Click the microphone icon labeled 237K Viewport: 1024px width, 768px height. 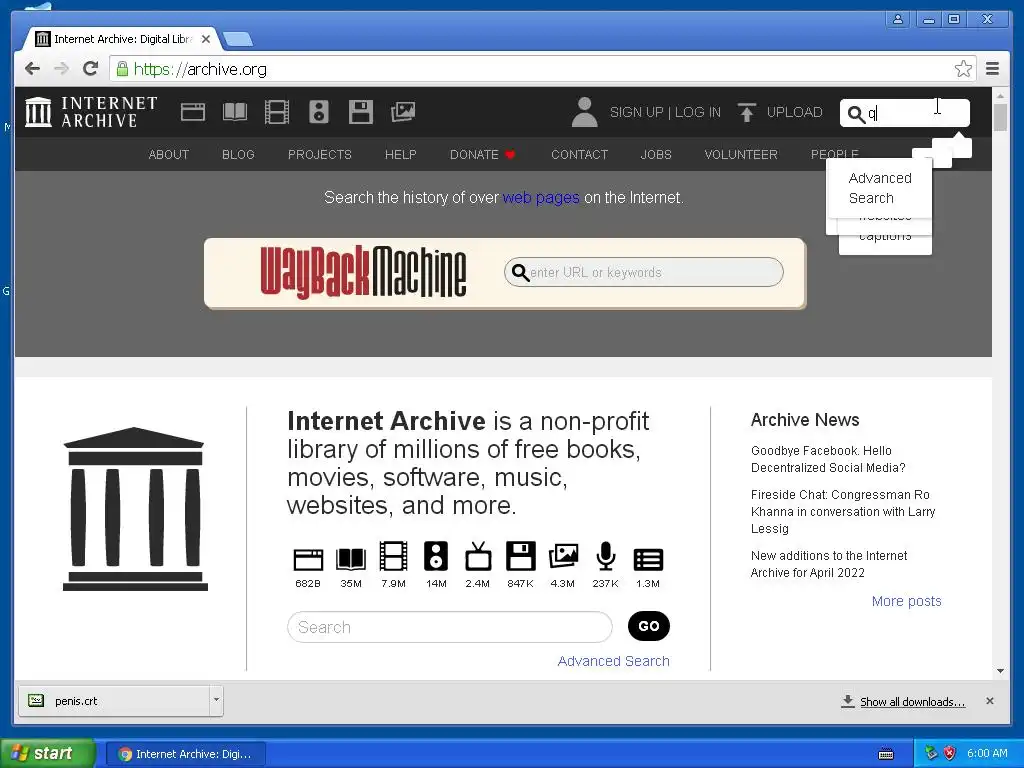tap(605, 556)
